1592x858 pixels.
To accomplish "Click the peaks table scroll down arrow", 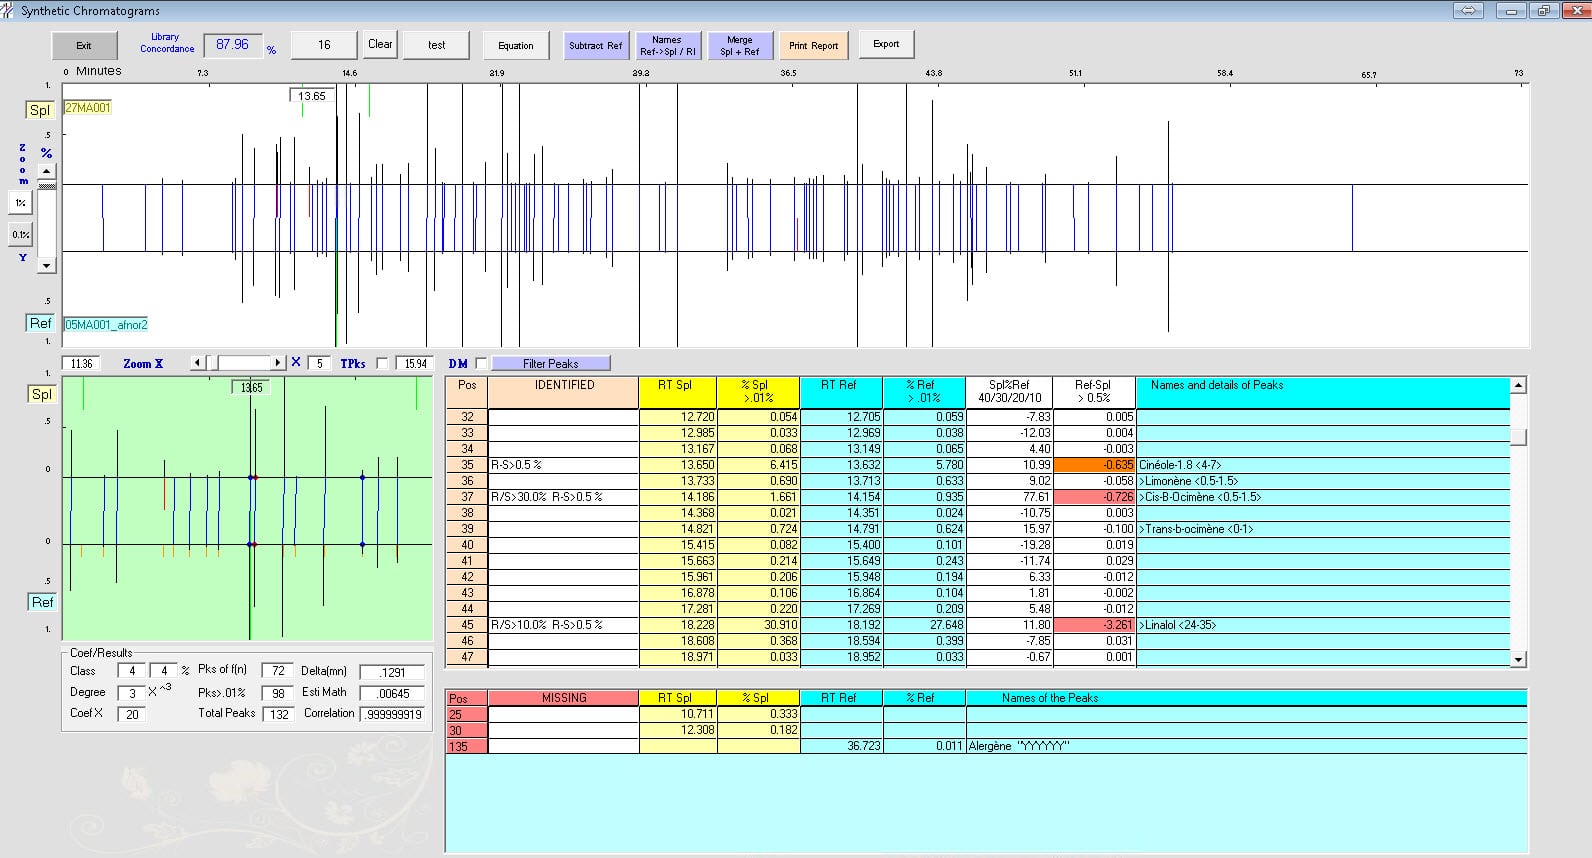I will tap(1519, 659).
